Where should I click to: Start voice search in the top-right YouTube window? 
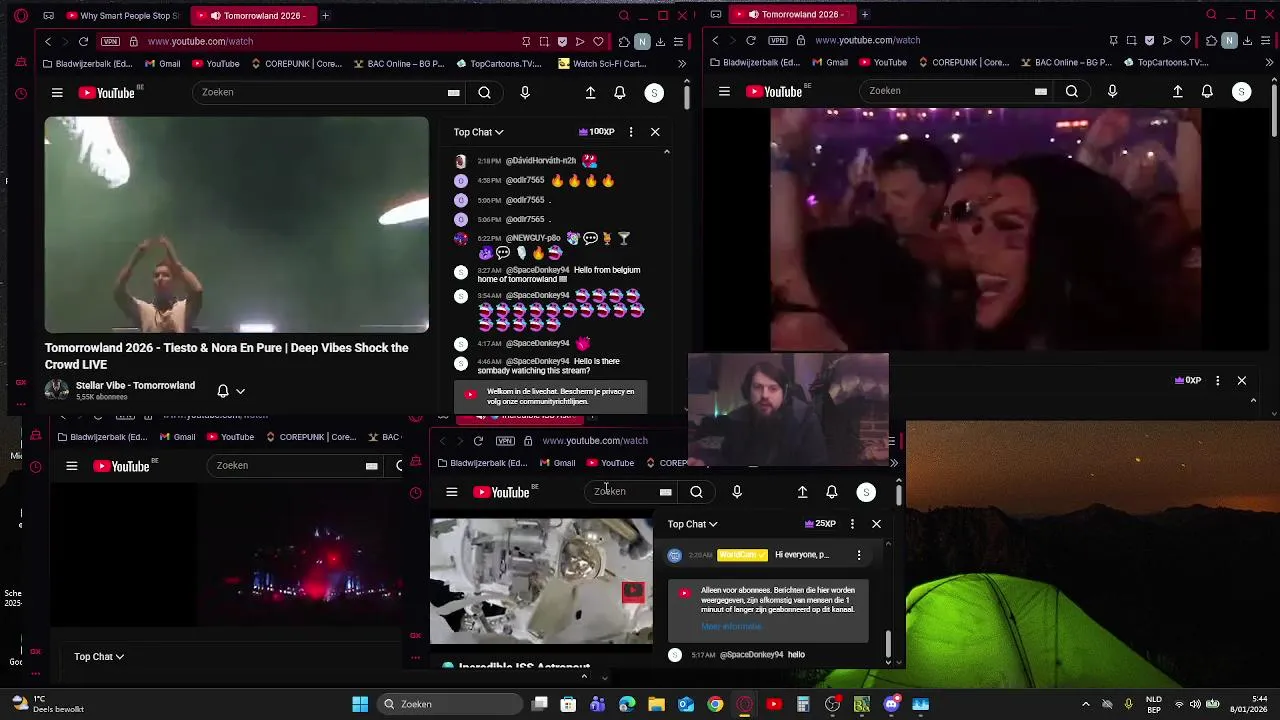[x=1112, y=91]
